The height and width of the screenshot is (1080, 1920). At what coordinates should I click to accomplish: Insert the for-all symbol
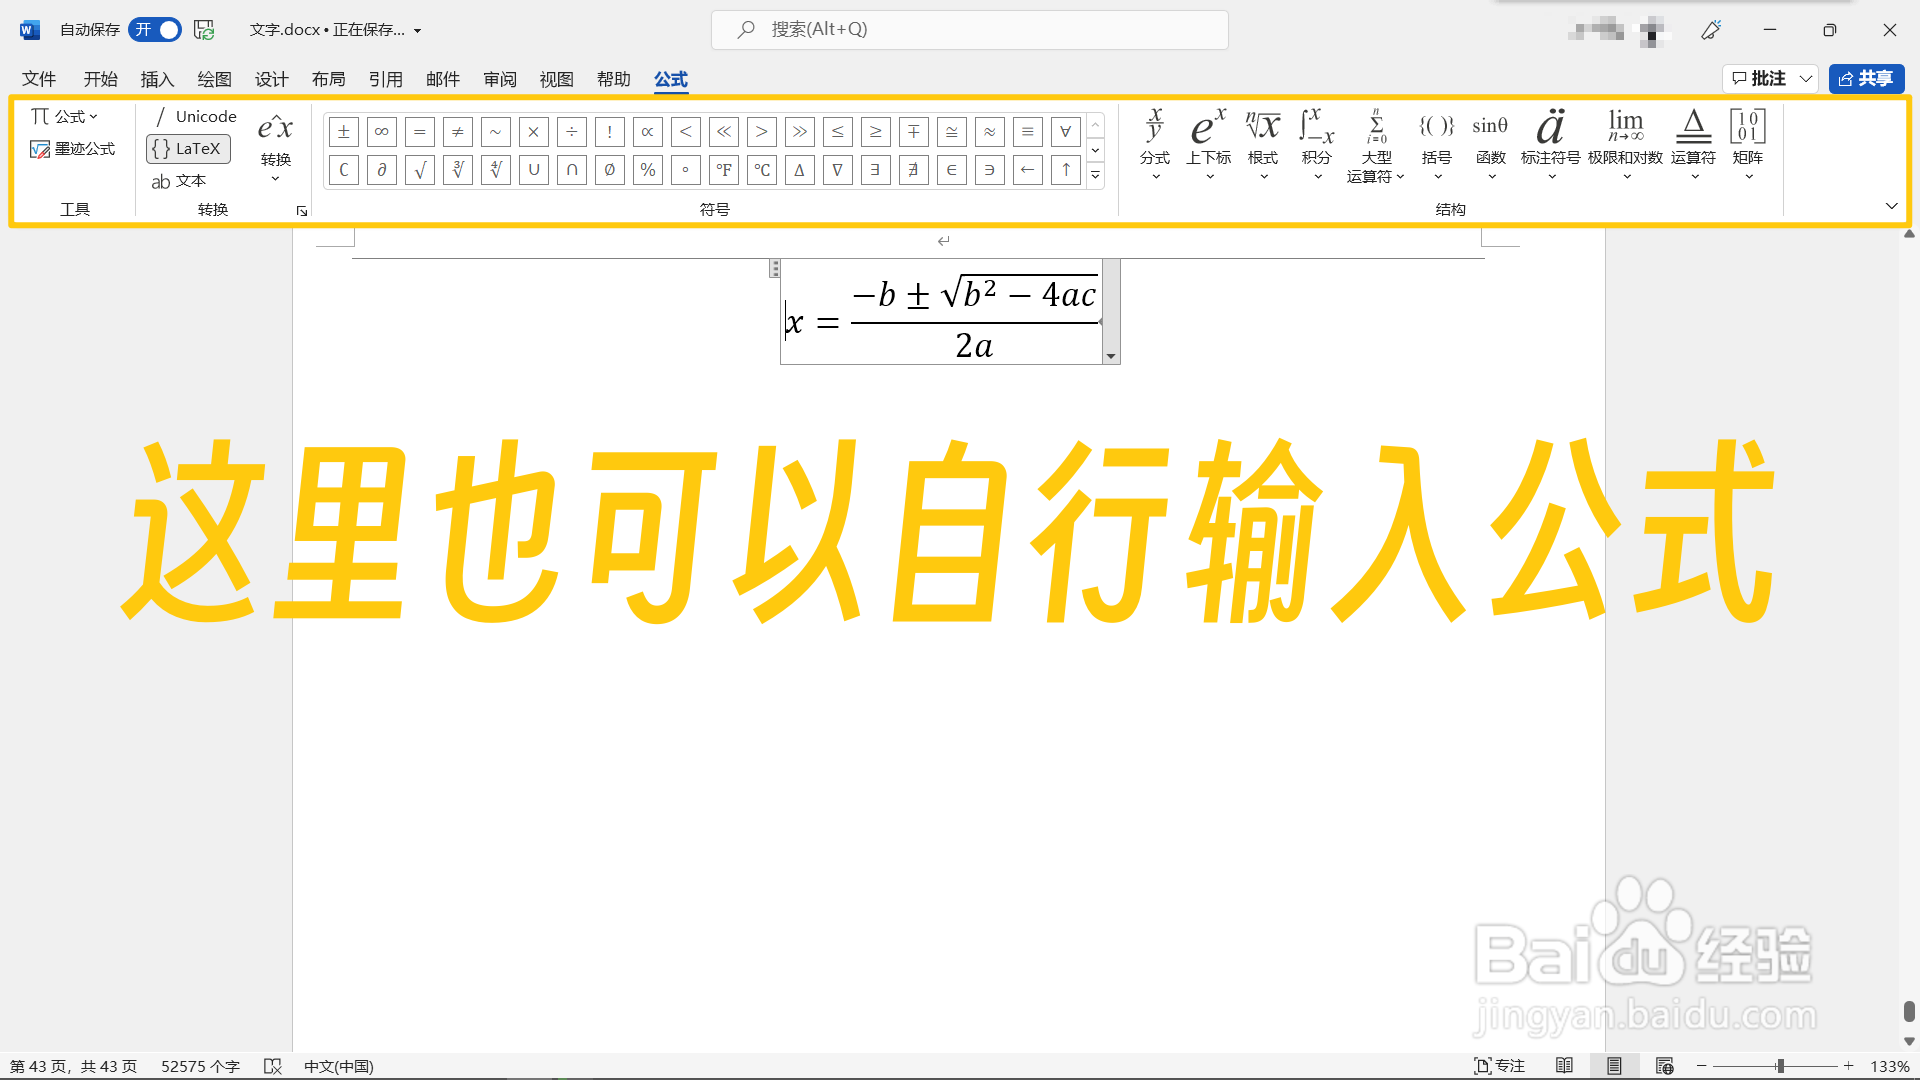tap(1066, 132)
